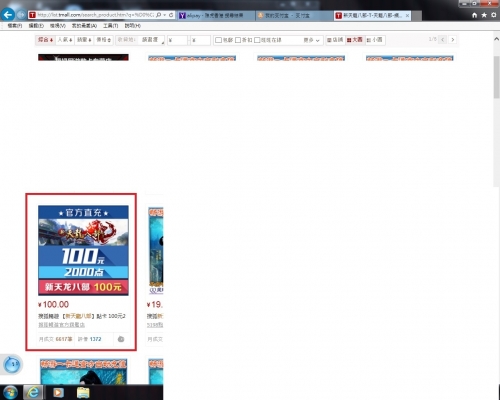
Task: Tick the 折扣 discount checkbox
Action: click(x=238, y=40)
